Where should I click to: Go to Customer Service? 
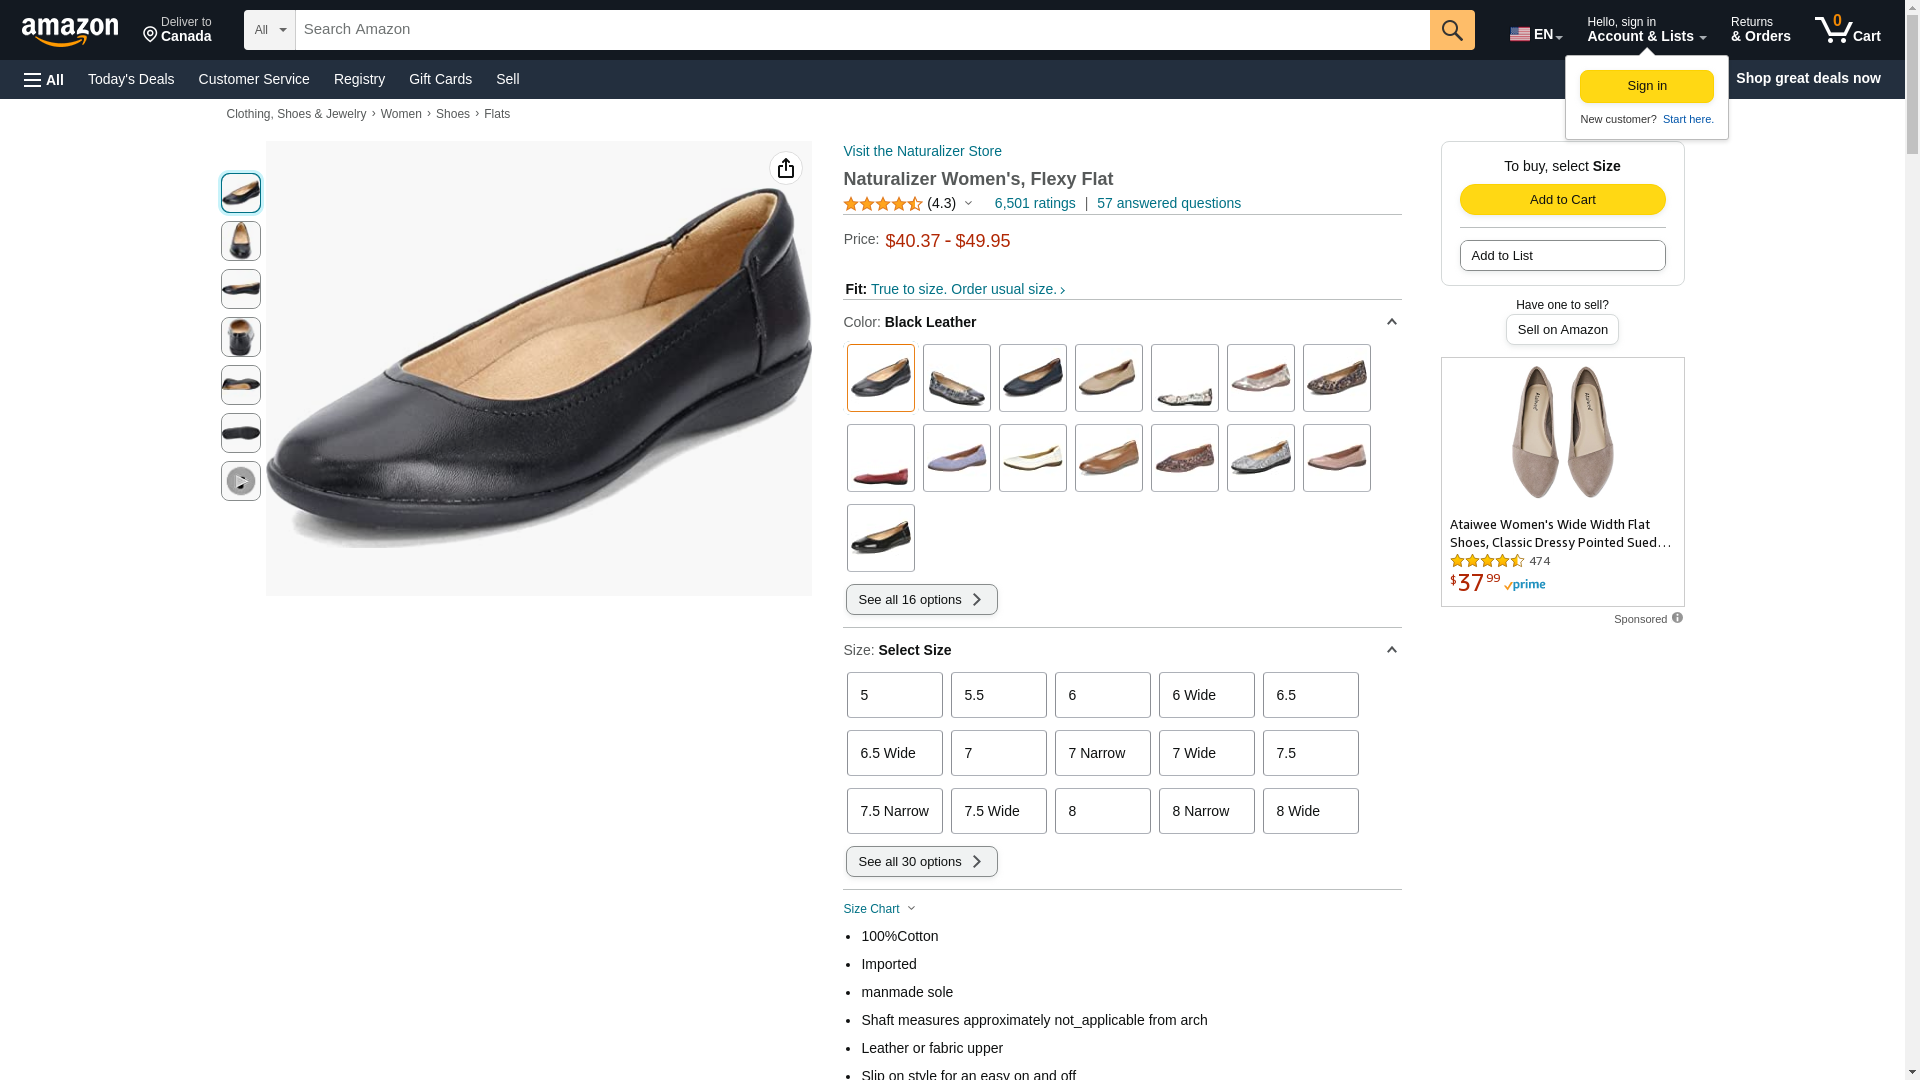254,79
